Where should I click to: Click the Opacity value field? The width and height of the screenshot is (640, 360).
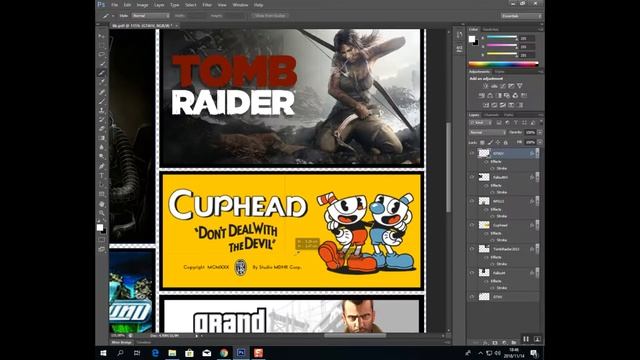click(x=530, y=133)
